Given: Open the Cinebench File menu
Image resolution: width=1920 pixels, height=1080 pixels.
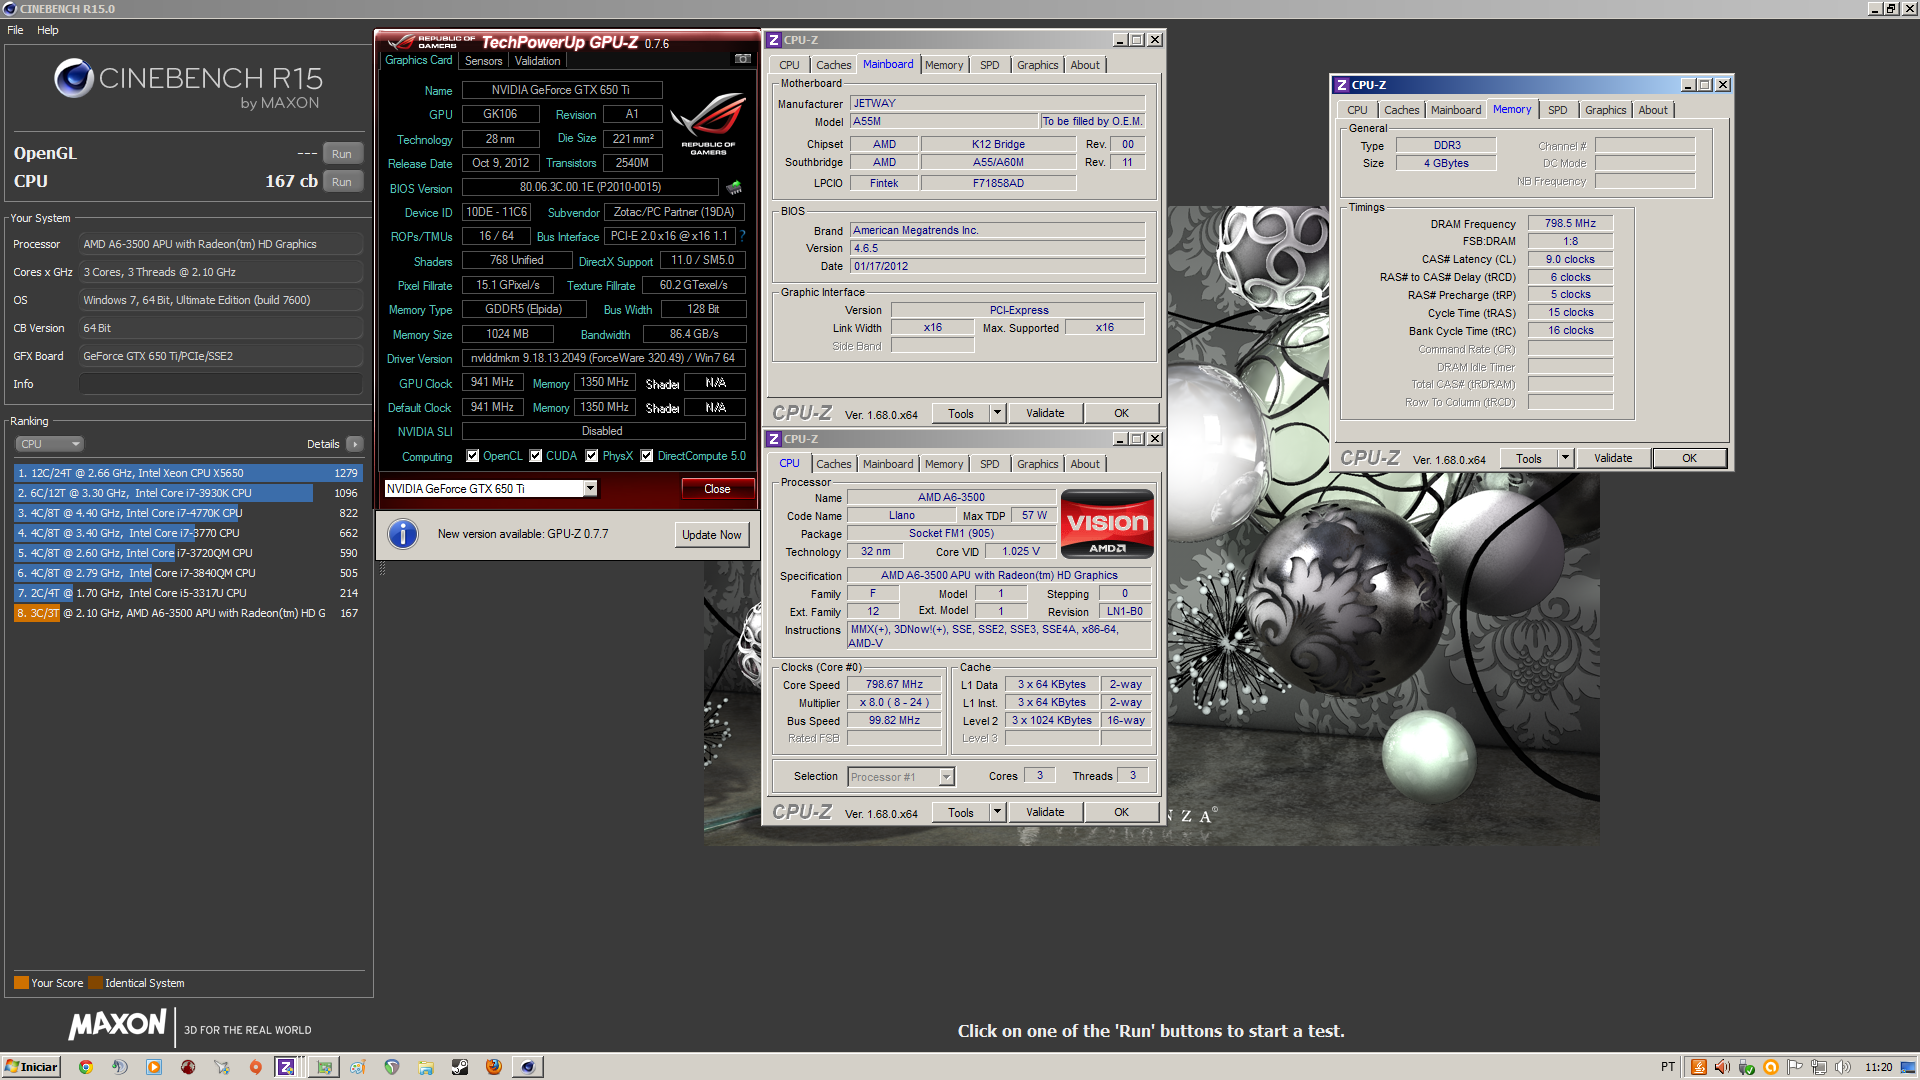Looking at the screenshot, I should tap(15, 30).
